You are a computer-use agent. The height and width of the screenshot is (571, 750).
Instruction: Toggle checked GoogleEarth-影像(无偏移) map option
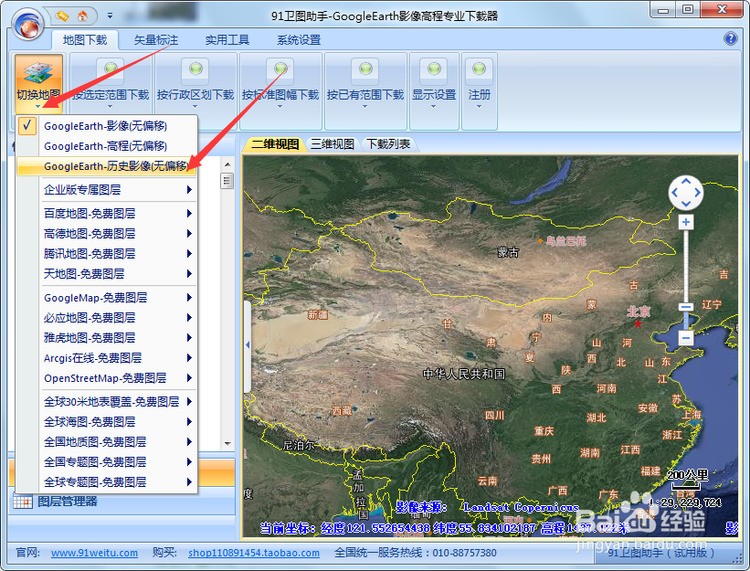coord(107,126)
